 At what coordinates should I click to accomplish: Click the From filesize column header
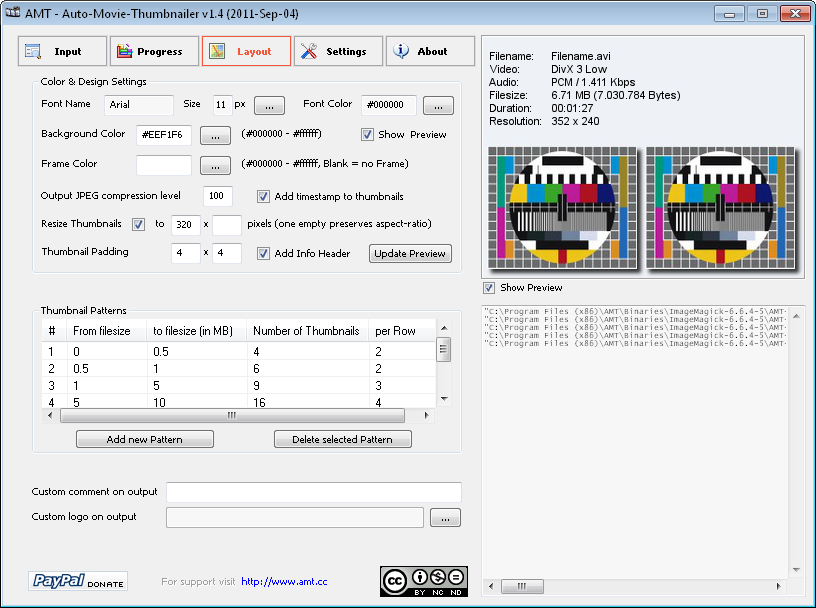tap(107, 331)
